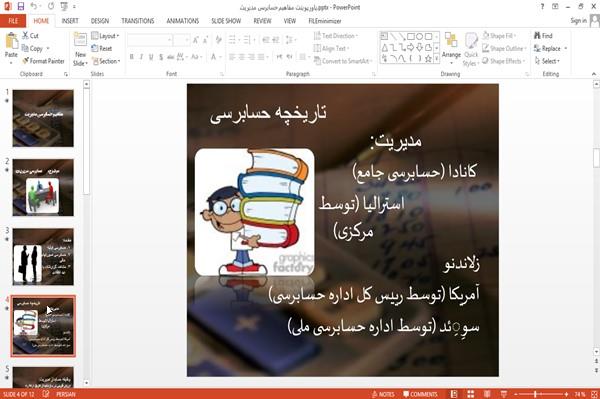Screen dimensions: 600x399
Task: Open the Arrange menu
Action: [451, 48]
